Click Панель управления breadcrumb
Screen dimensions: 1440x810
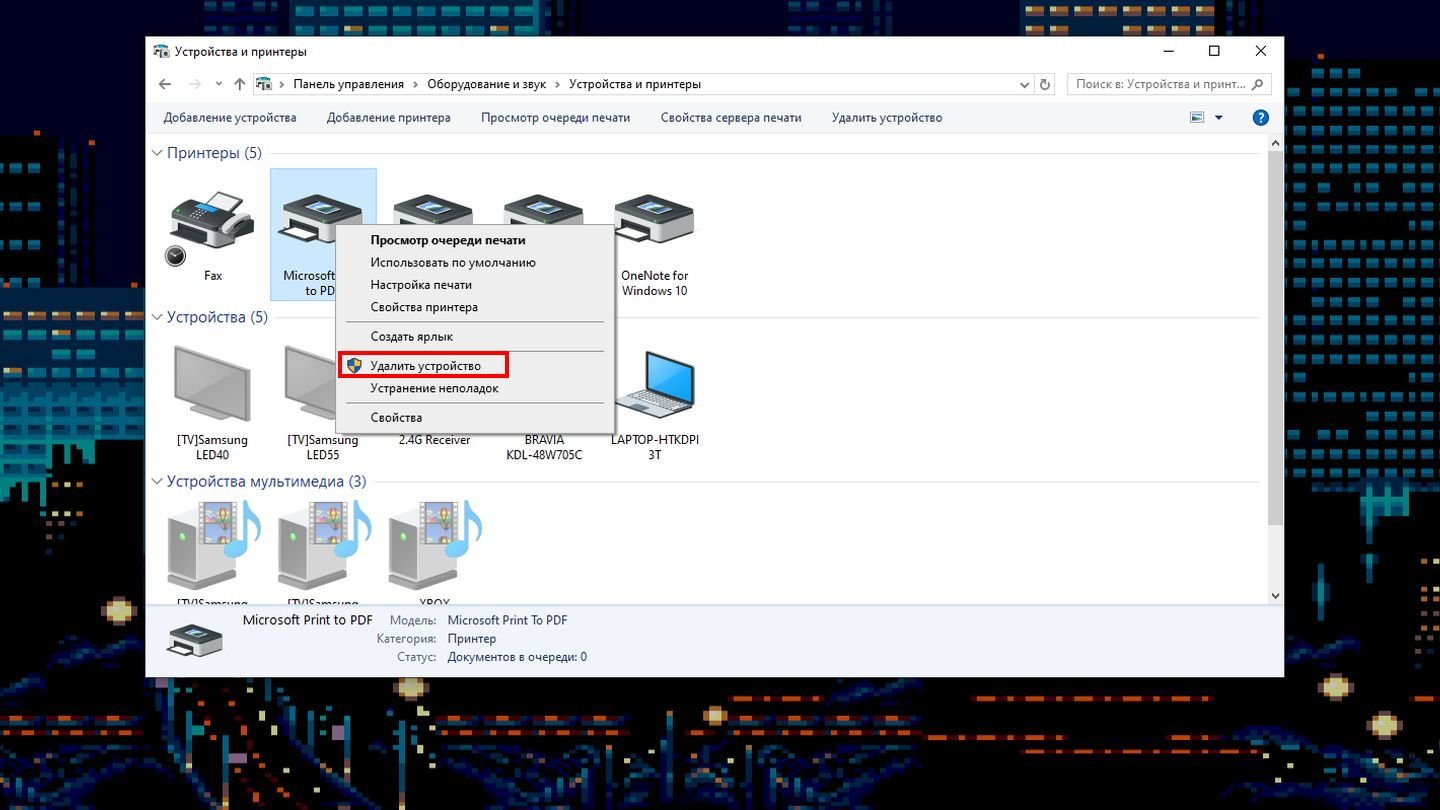coord(348,85)
